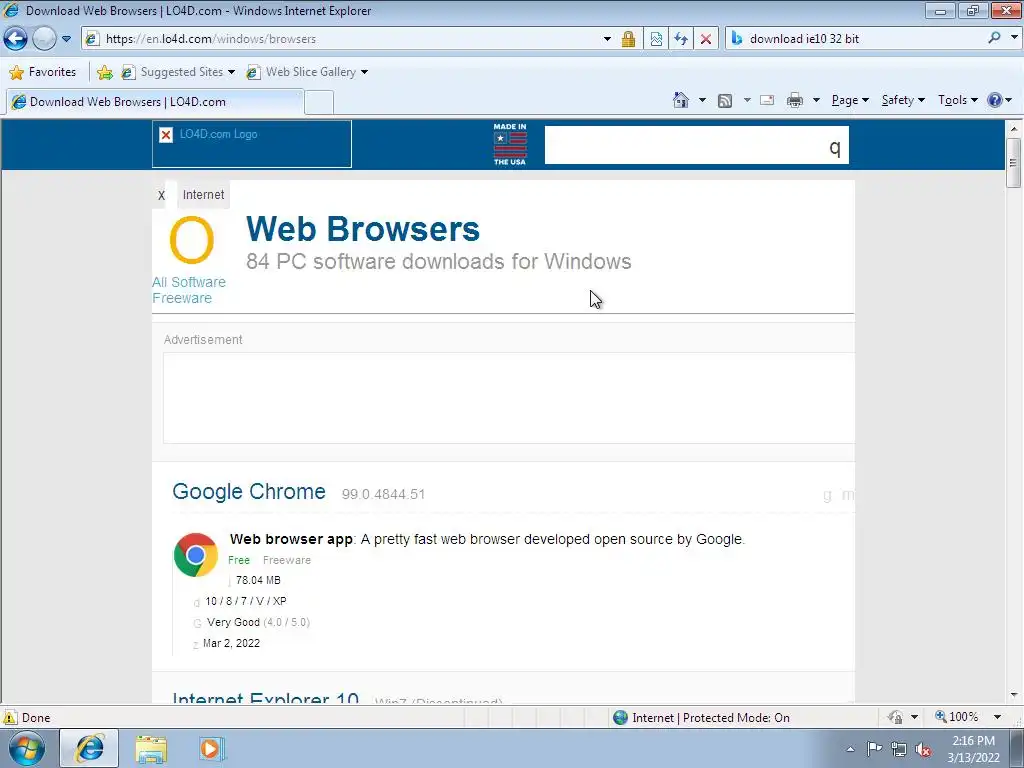Image resolution: width=1024 pixels, height=768 pixels.
Task: Open Web Slice Gallery link
Action: pos(306,72)
